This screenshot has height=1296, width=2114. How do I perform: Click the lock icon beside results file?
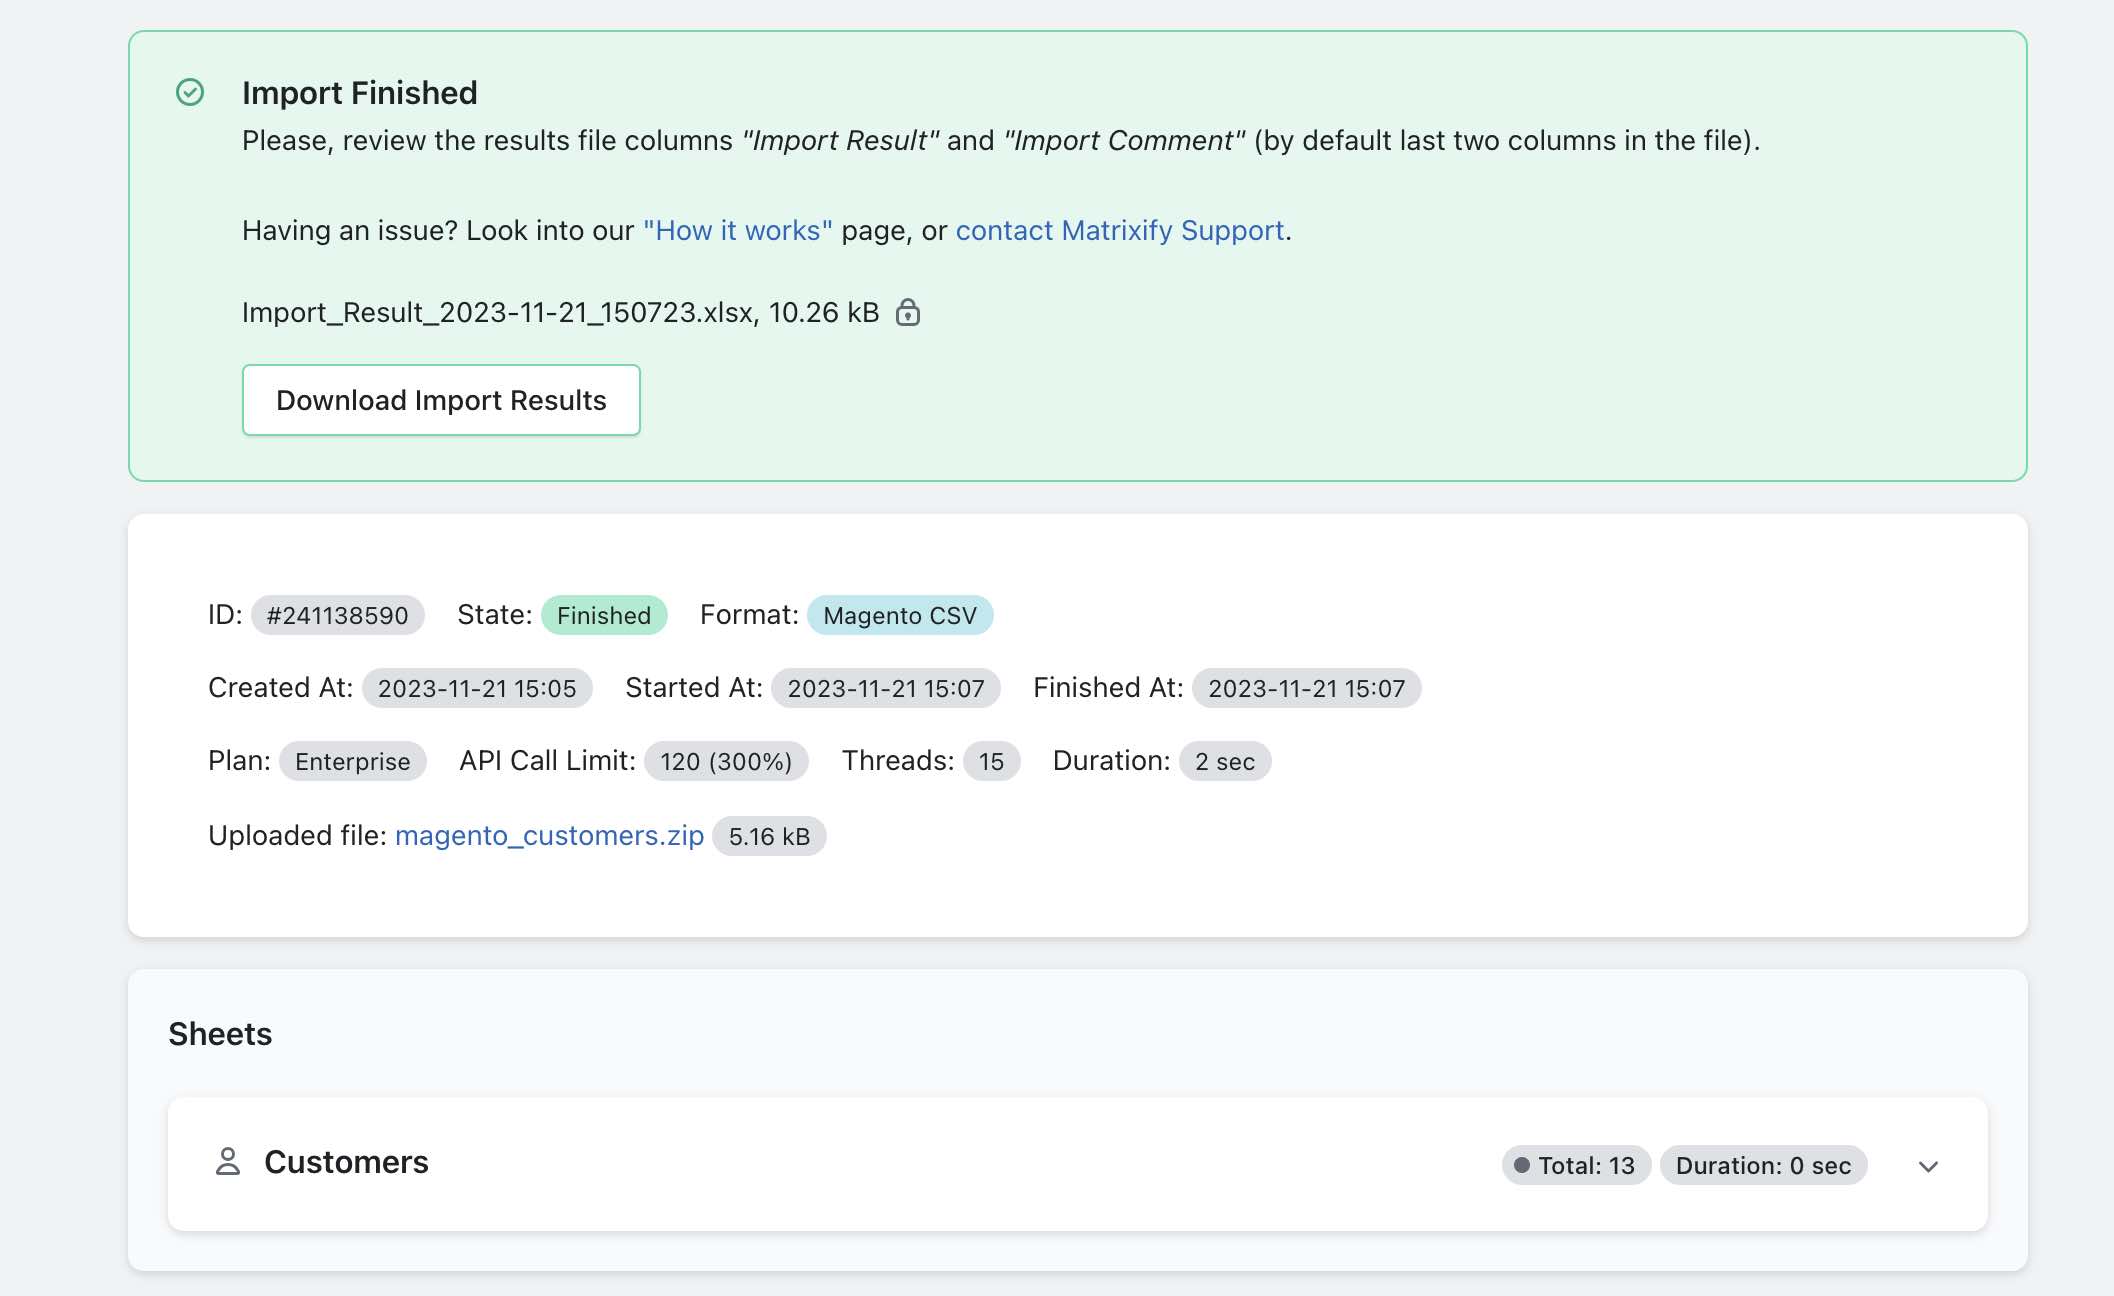pos(908,313)
